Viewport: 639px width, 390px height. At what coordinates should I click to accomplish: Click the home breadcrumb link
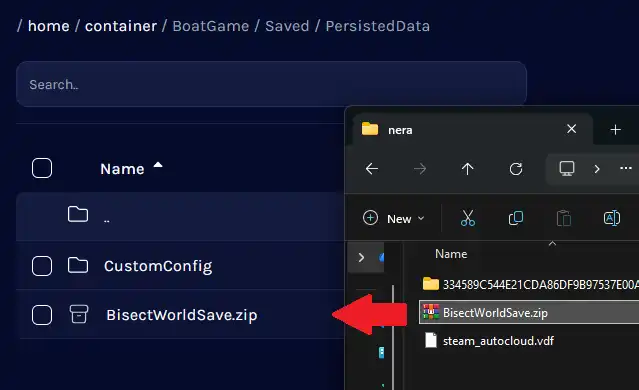[48, 26]
